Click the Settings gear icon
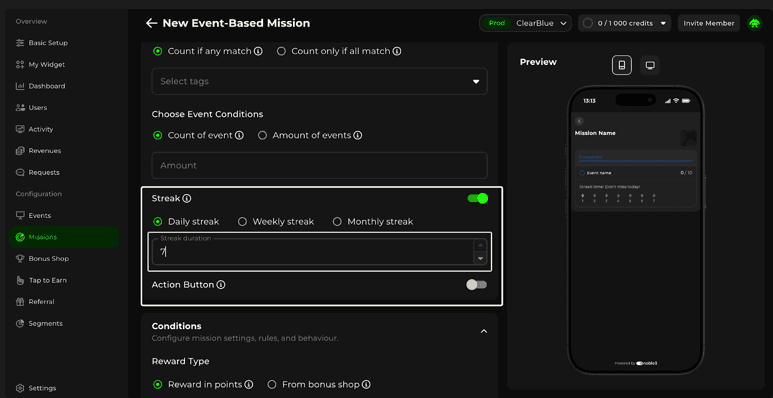The image size is (773, 398). coord(20,388)
